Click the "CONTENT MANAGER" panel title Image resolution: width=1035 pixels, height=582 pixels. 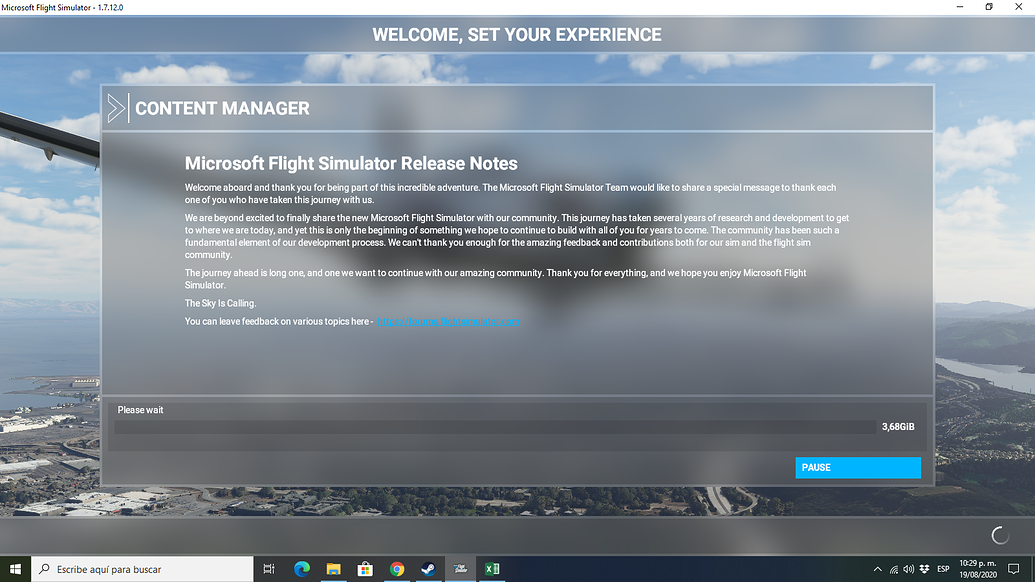[222, 108]
